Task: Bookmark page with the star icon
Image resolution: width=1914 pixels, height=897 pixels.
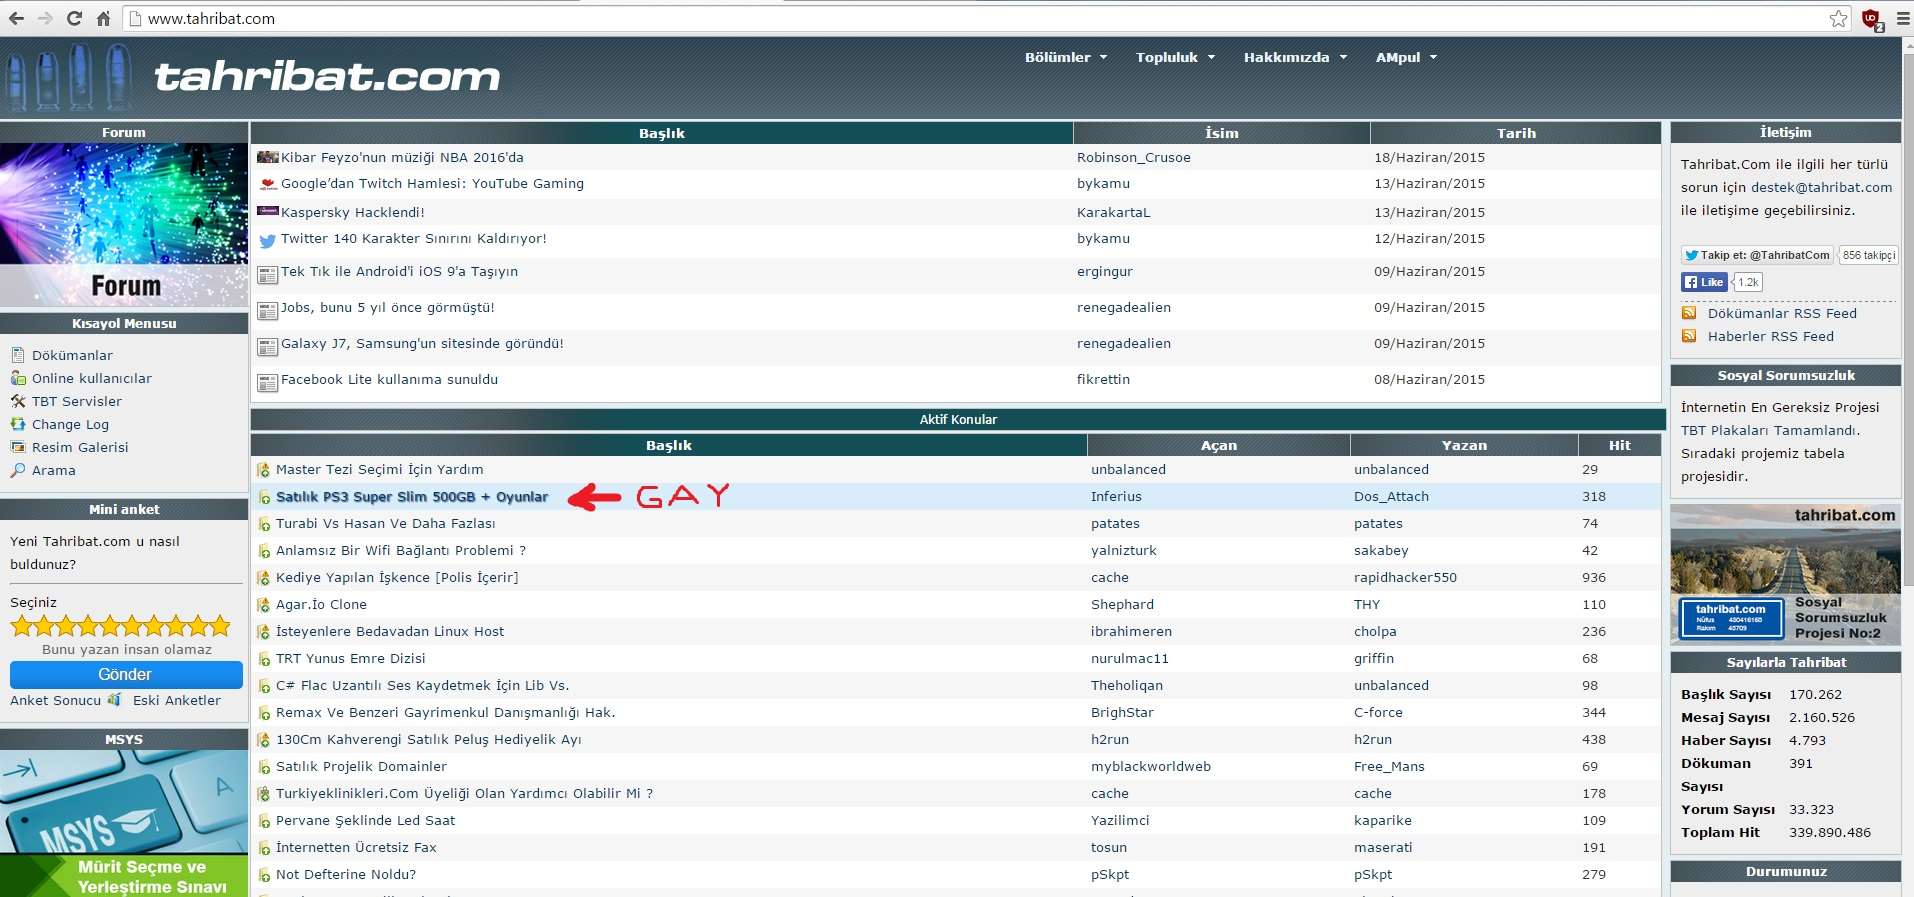Action: (x=1838, y=18)
